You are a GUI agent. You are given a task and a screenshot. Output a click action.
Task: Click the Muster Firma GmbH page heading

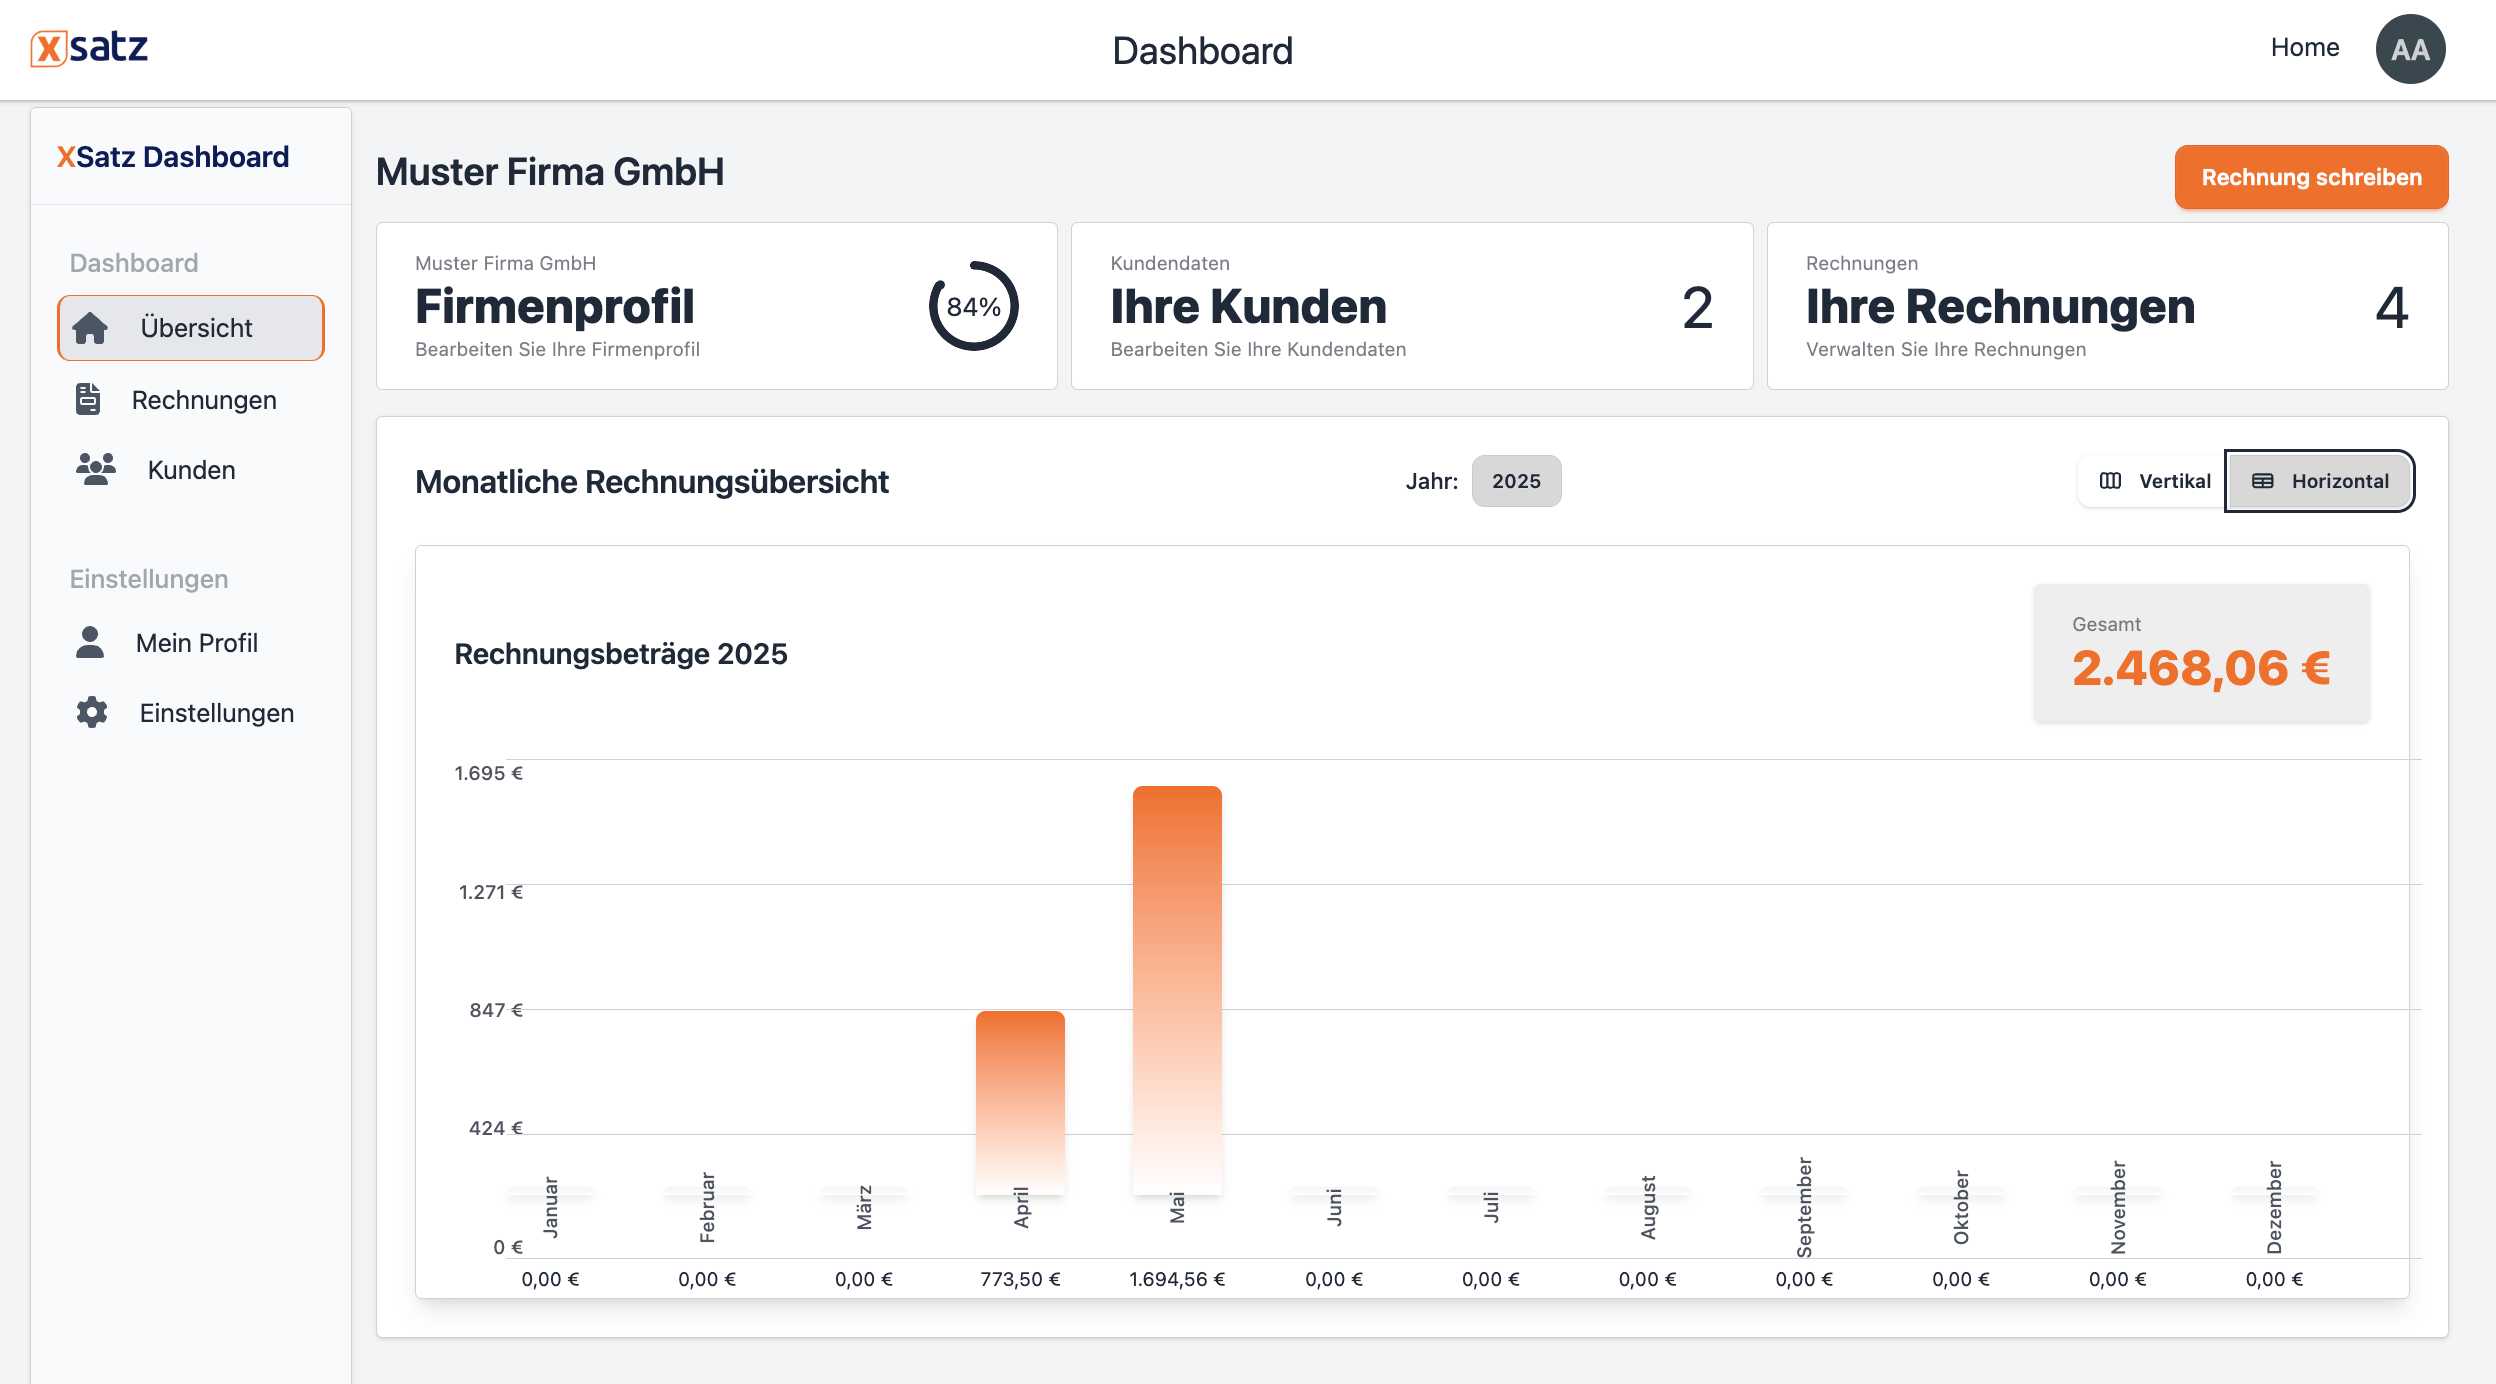550,172
